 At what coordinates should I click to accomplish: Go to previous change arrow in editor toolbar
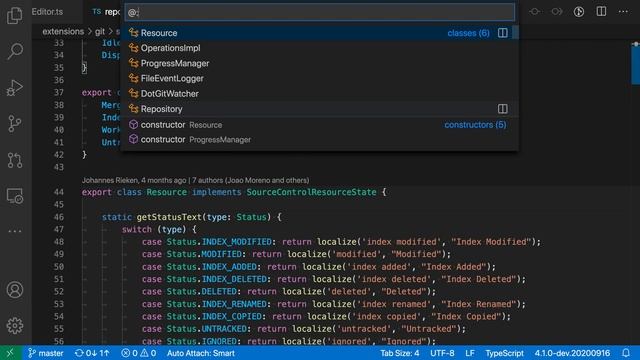click(x=535, y=12)
